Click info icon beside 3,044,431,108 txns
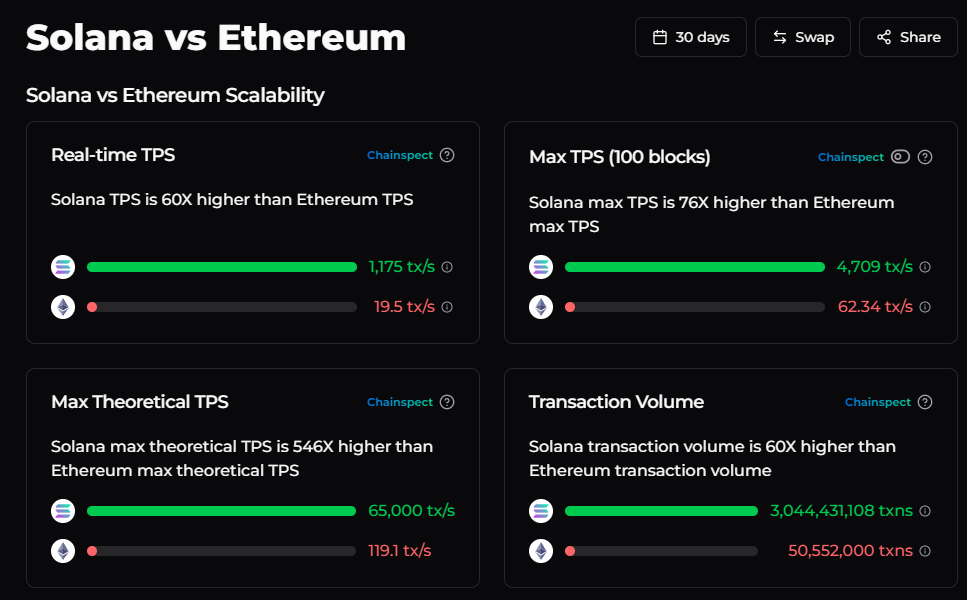 (925, 511)
